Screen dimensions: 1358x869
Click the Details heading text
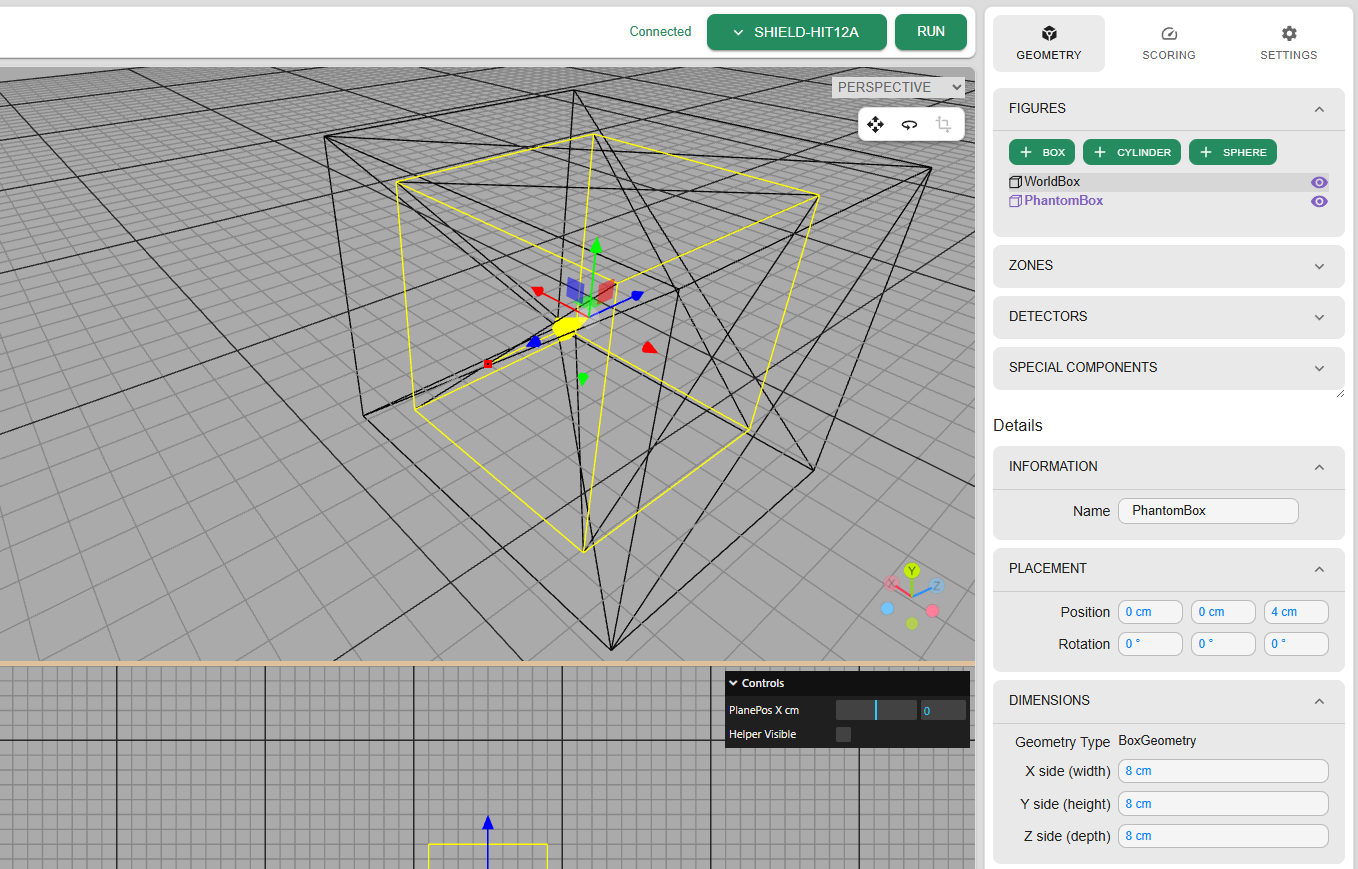pyautogui.click(x=1018, y=426)
